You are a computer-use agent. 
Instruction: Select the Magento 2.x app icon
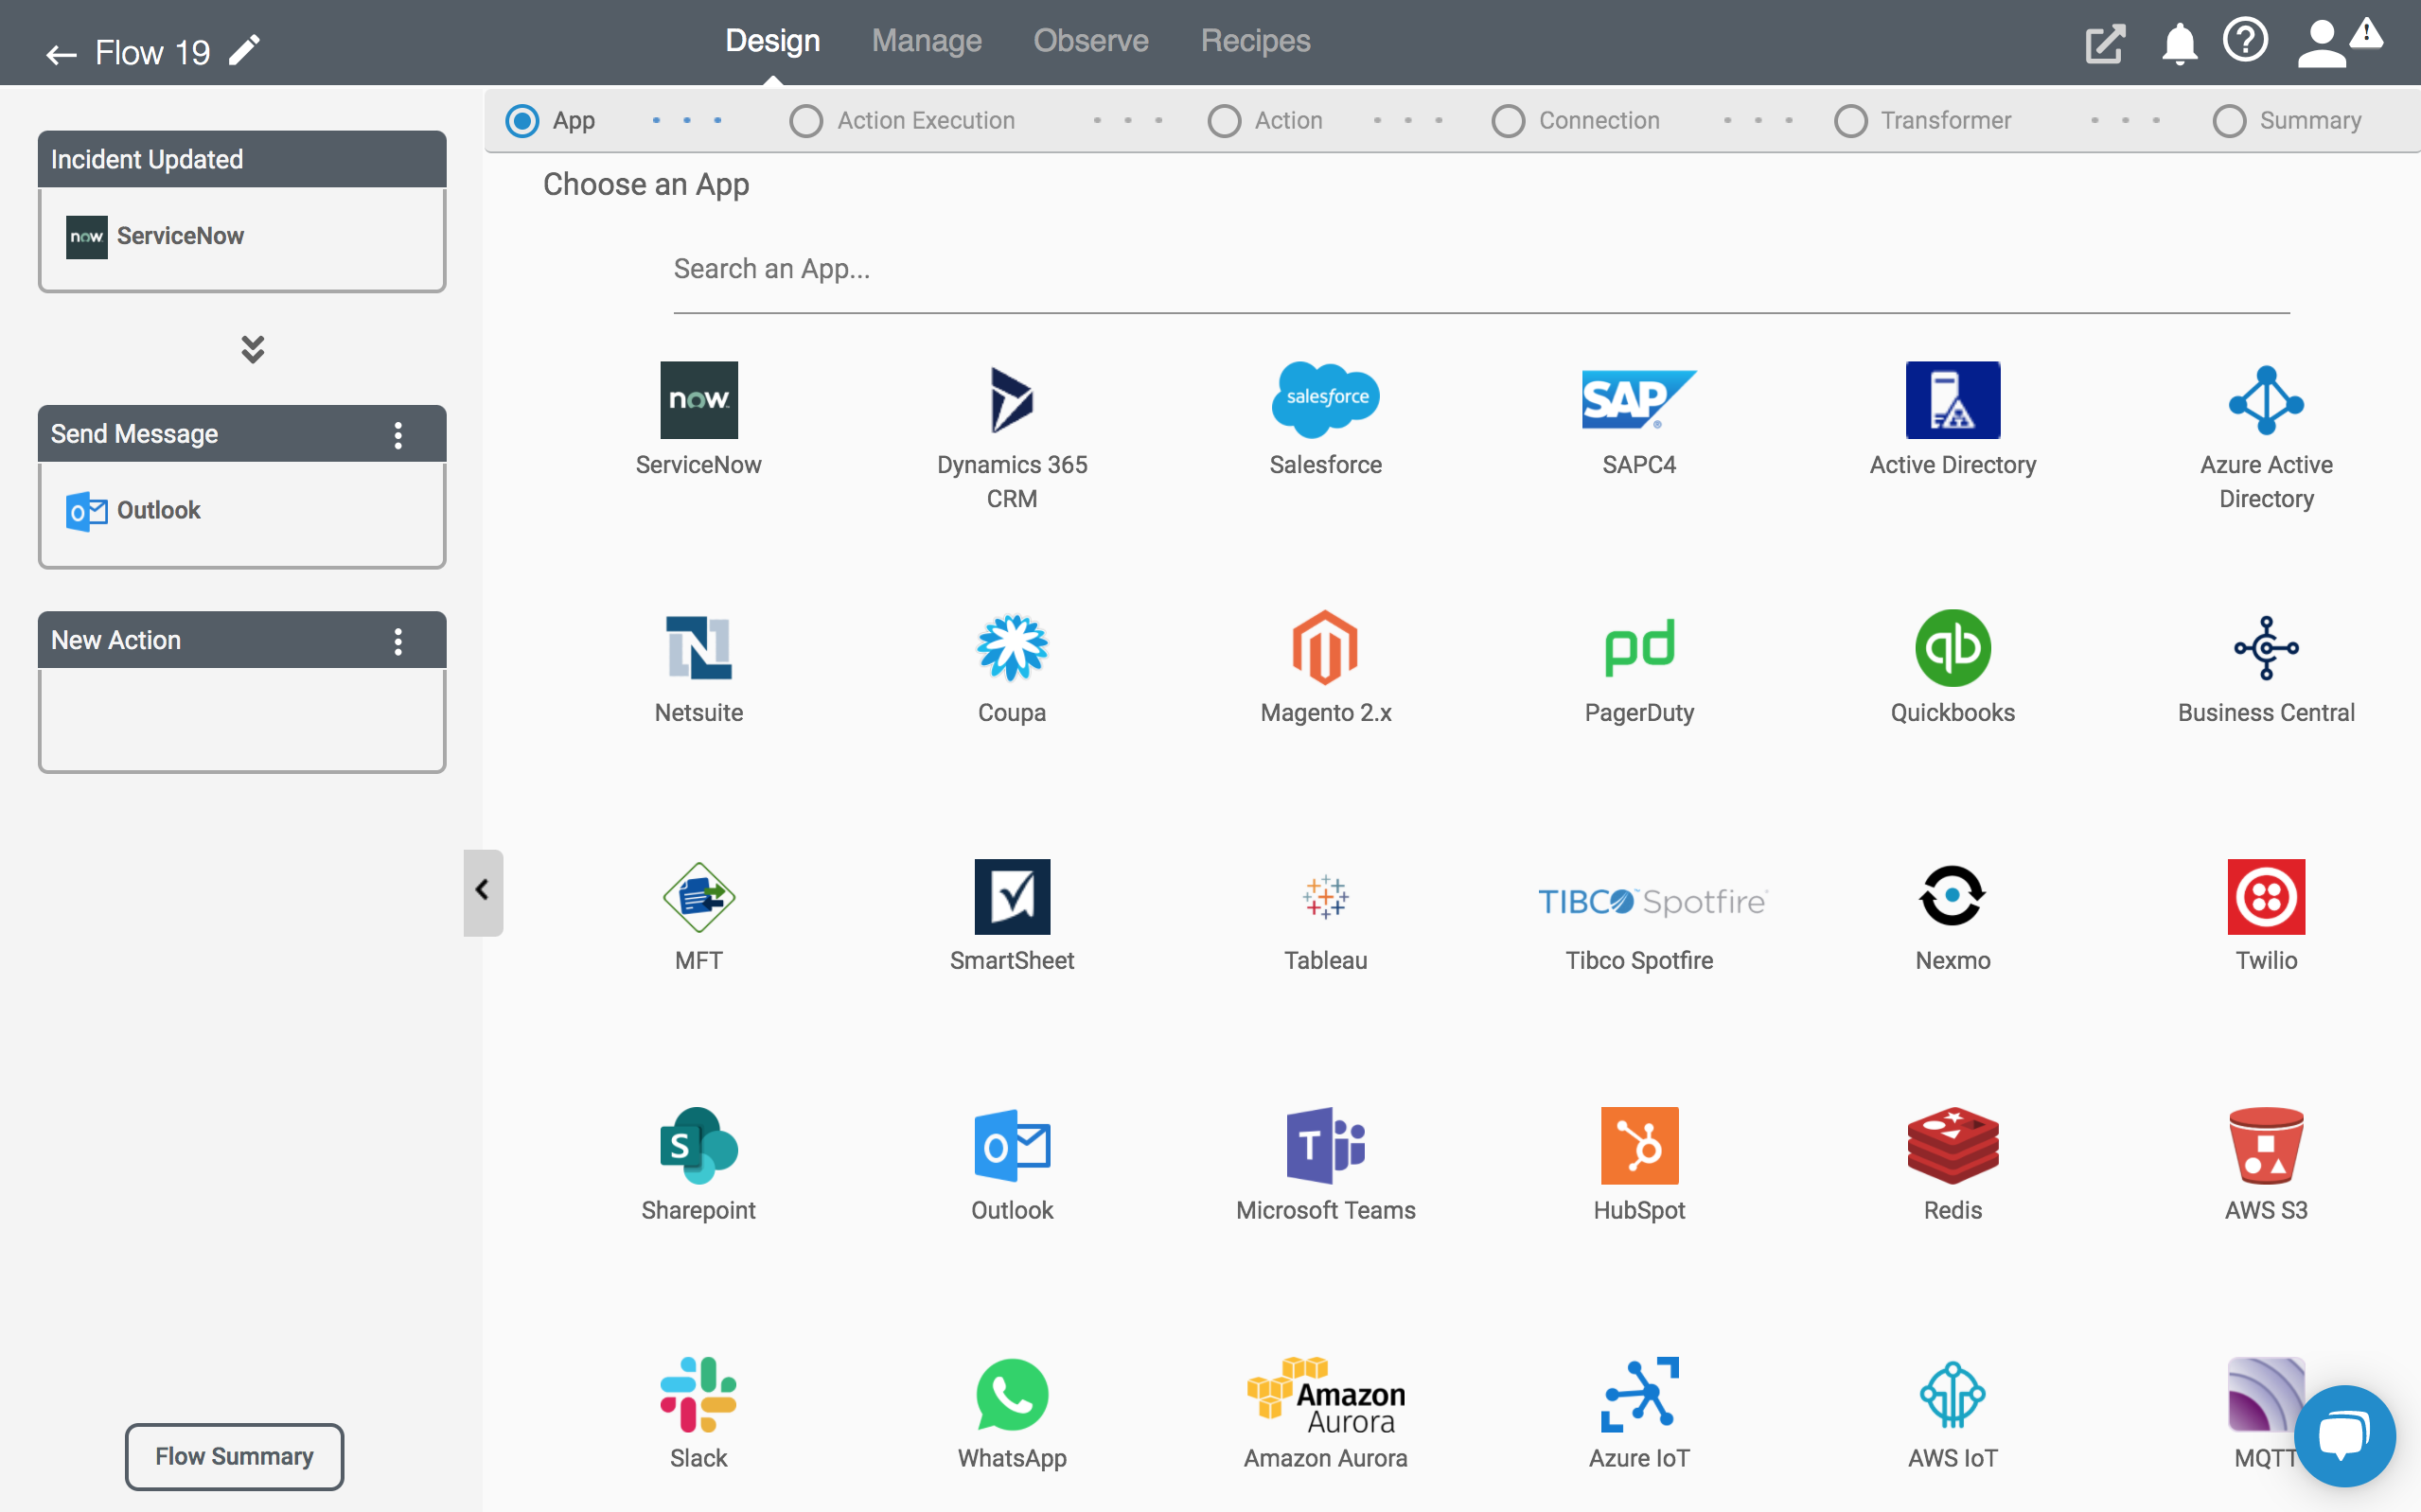[1325, 648]
